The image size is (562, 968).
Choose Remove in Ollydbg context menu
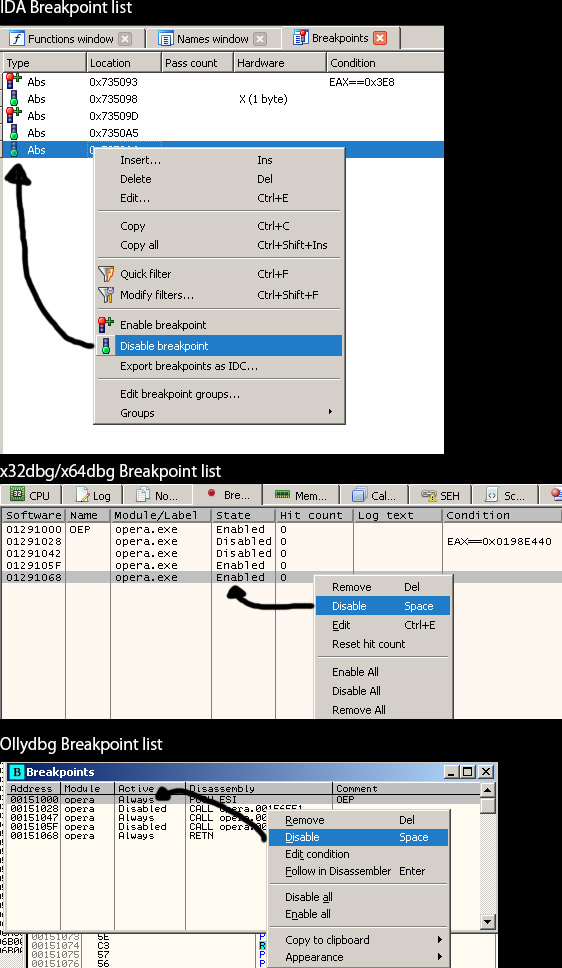[x=358, y=820]
